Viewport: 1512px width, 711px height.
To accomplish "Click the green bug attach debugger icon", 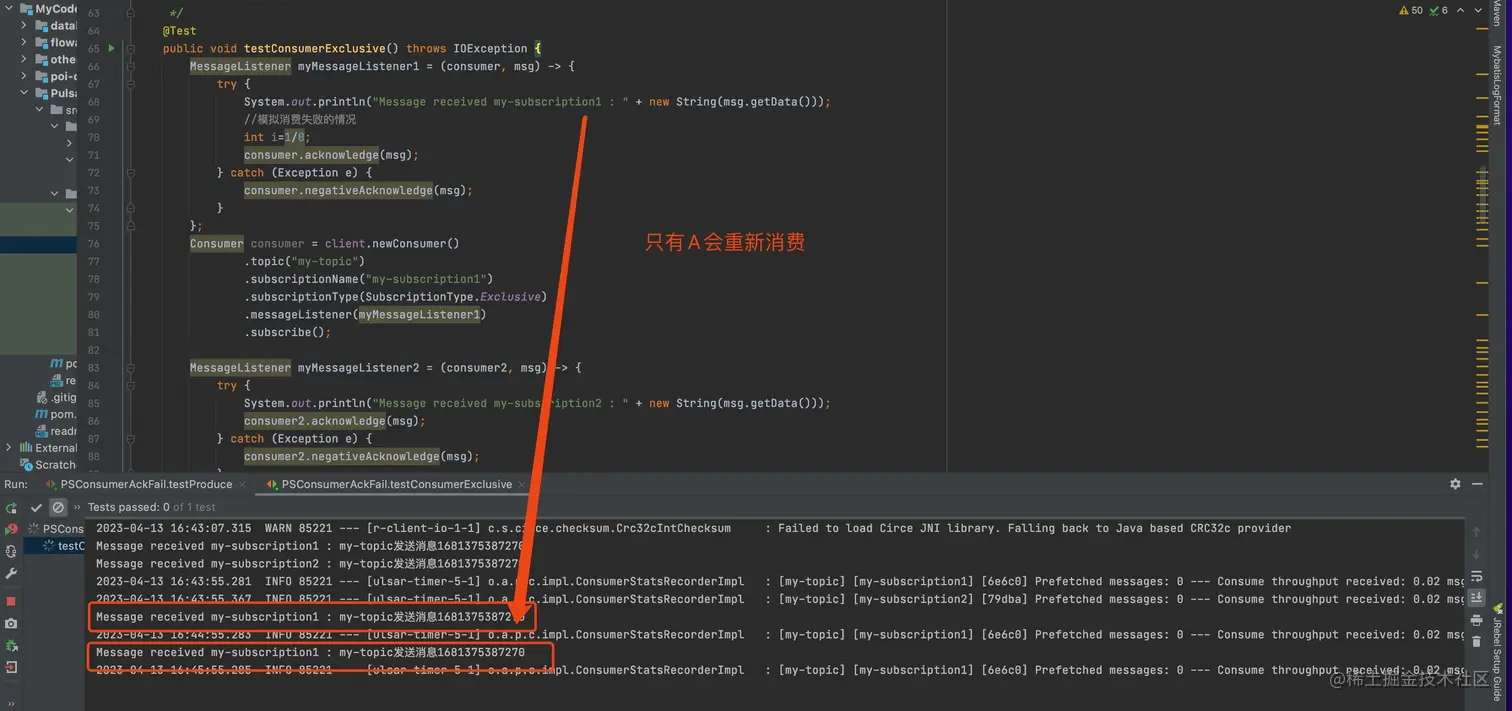I will pos(11,645).
